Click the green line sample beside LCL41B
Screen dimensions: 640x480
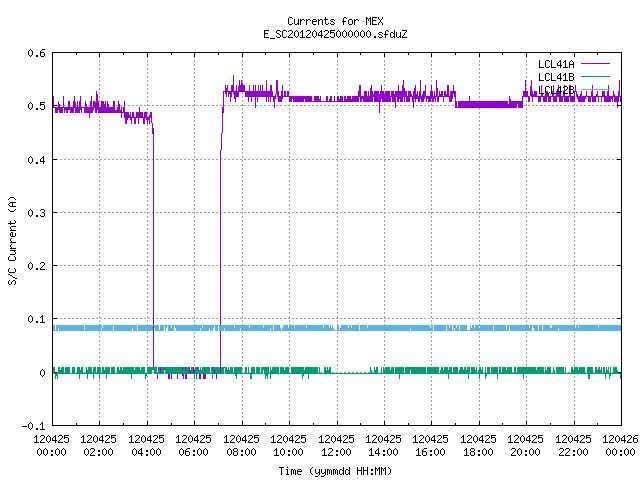pos(595,76)
